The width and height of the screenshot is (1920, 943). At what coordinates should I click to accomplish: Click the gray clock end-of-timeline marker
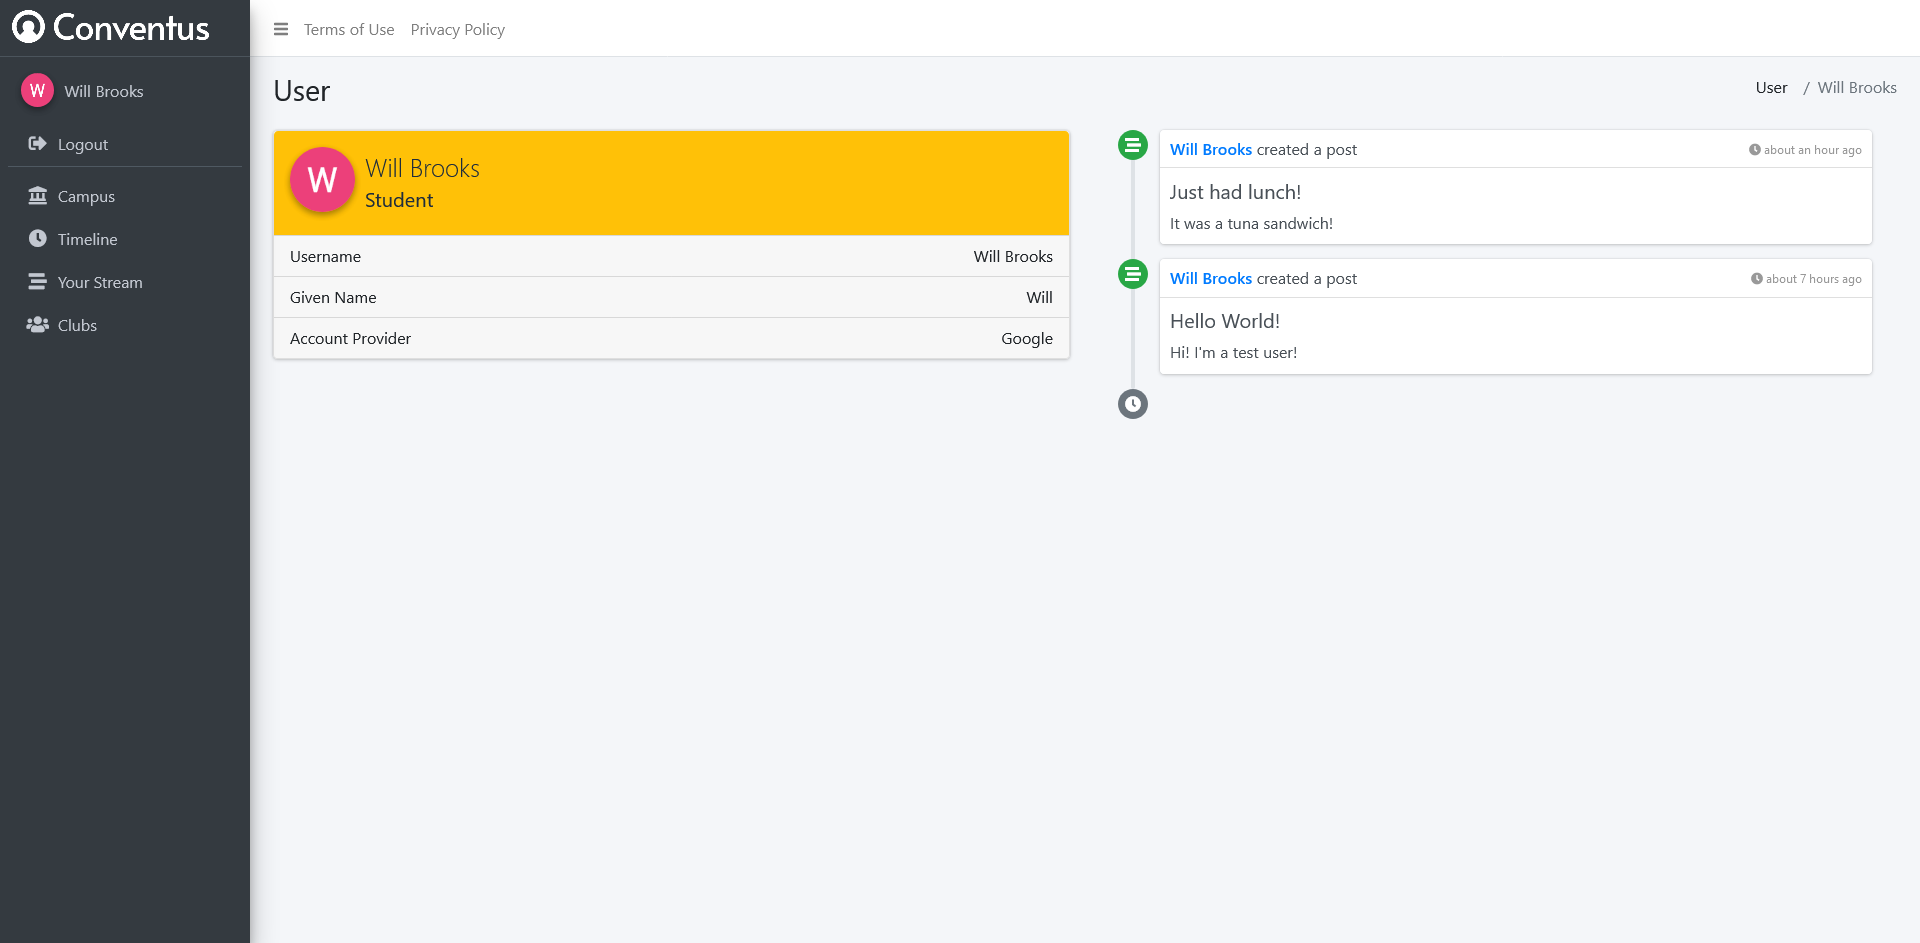(x=1133, y=404)
